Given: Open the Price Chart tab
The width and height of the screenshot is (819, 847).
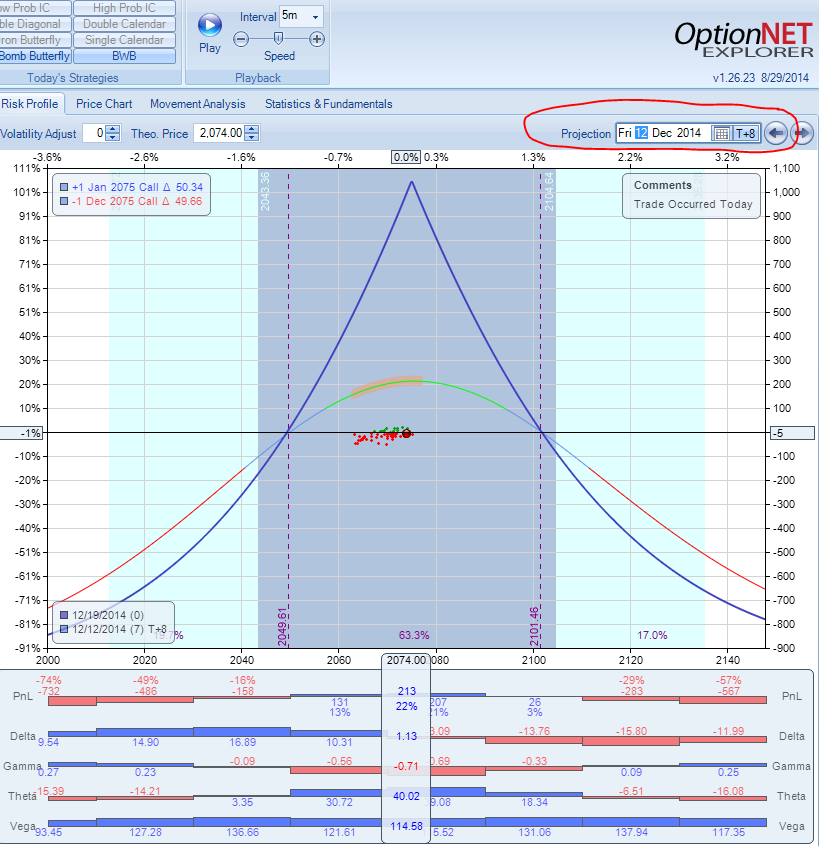Looking at the screenshot, I should tap(104, 104).
